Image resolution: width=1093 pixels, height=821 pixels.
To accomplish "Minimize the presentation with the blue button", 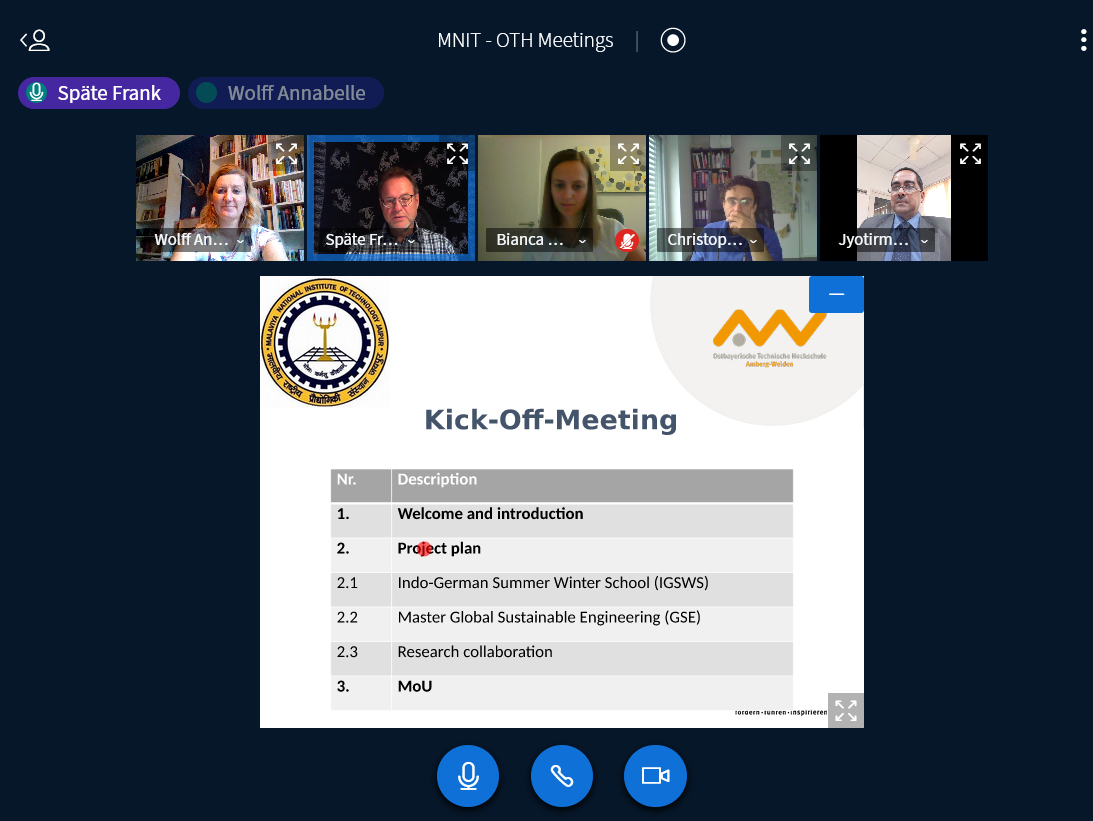I will [x=836, y=294].
